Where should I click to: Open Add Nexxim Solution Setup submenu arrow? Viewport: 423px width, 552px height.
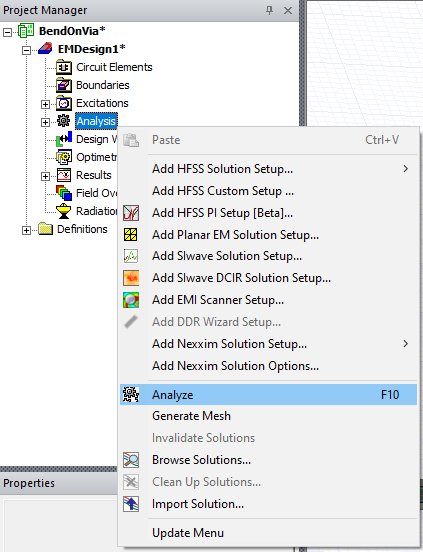[406, 344]
